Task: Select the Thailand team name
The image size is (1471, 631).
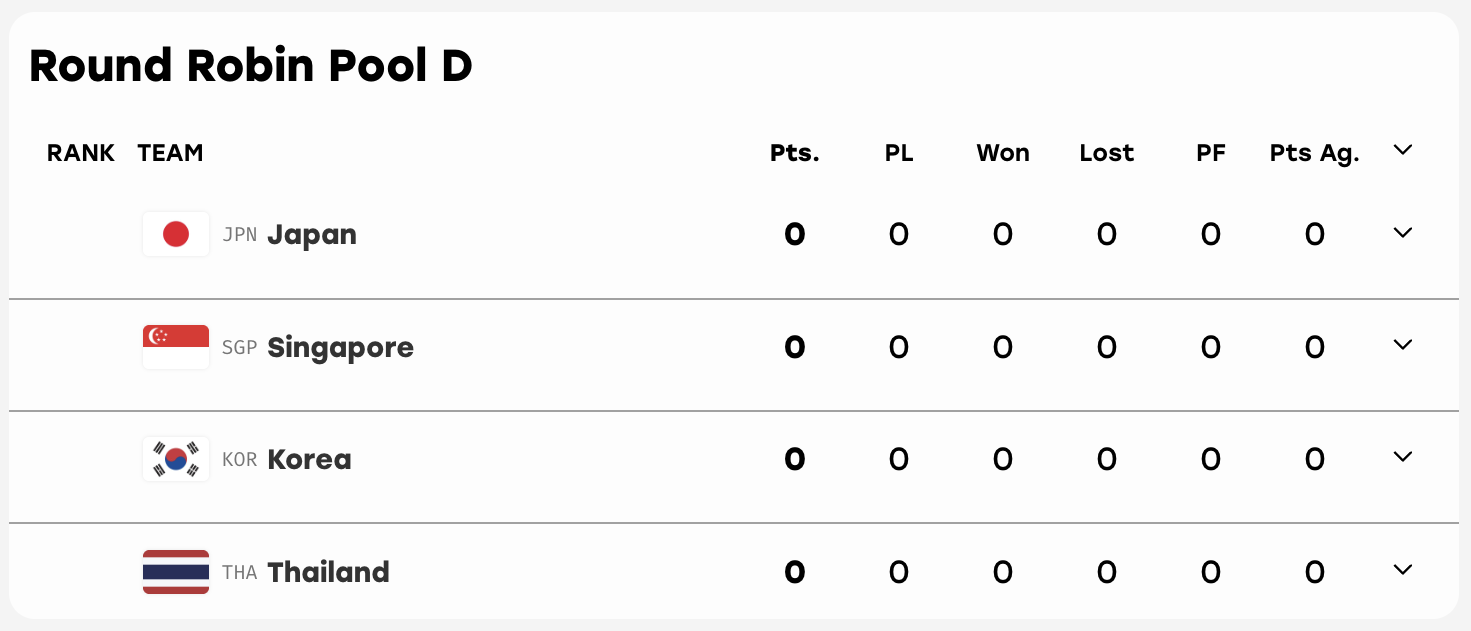Action: [x=329, y=572]
